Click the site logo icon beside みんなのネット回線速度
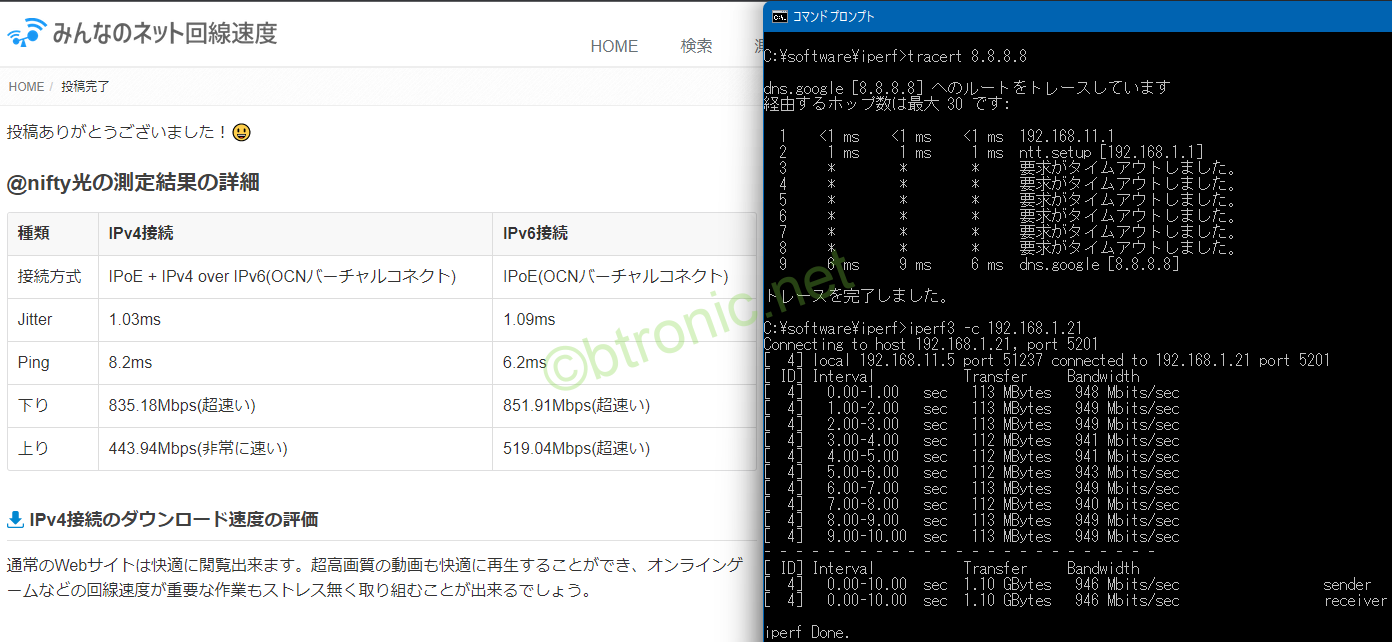1392x642 pixels. (27, 32)
